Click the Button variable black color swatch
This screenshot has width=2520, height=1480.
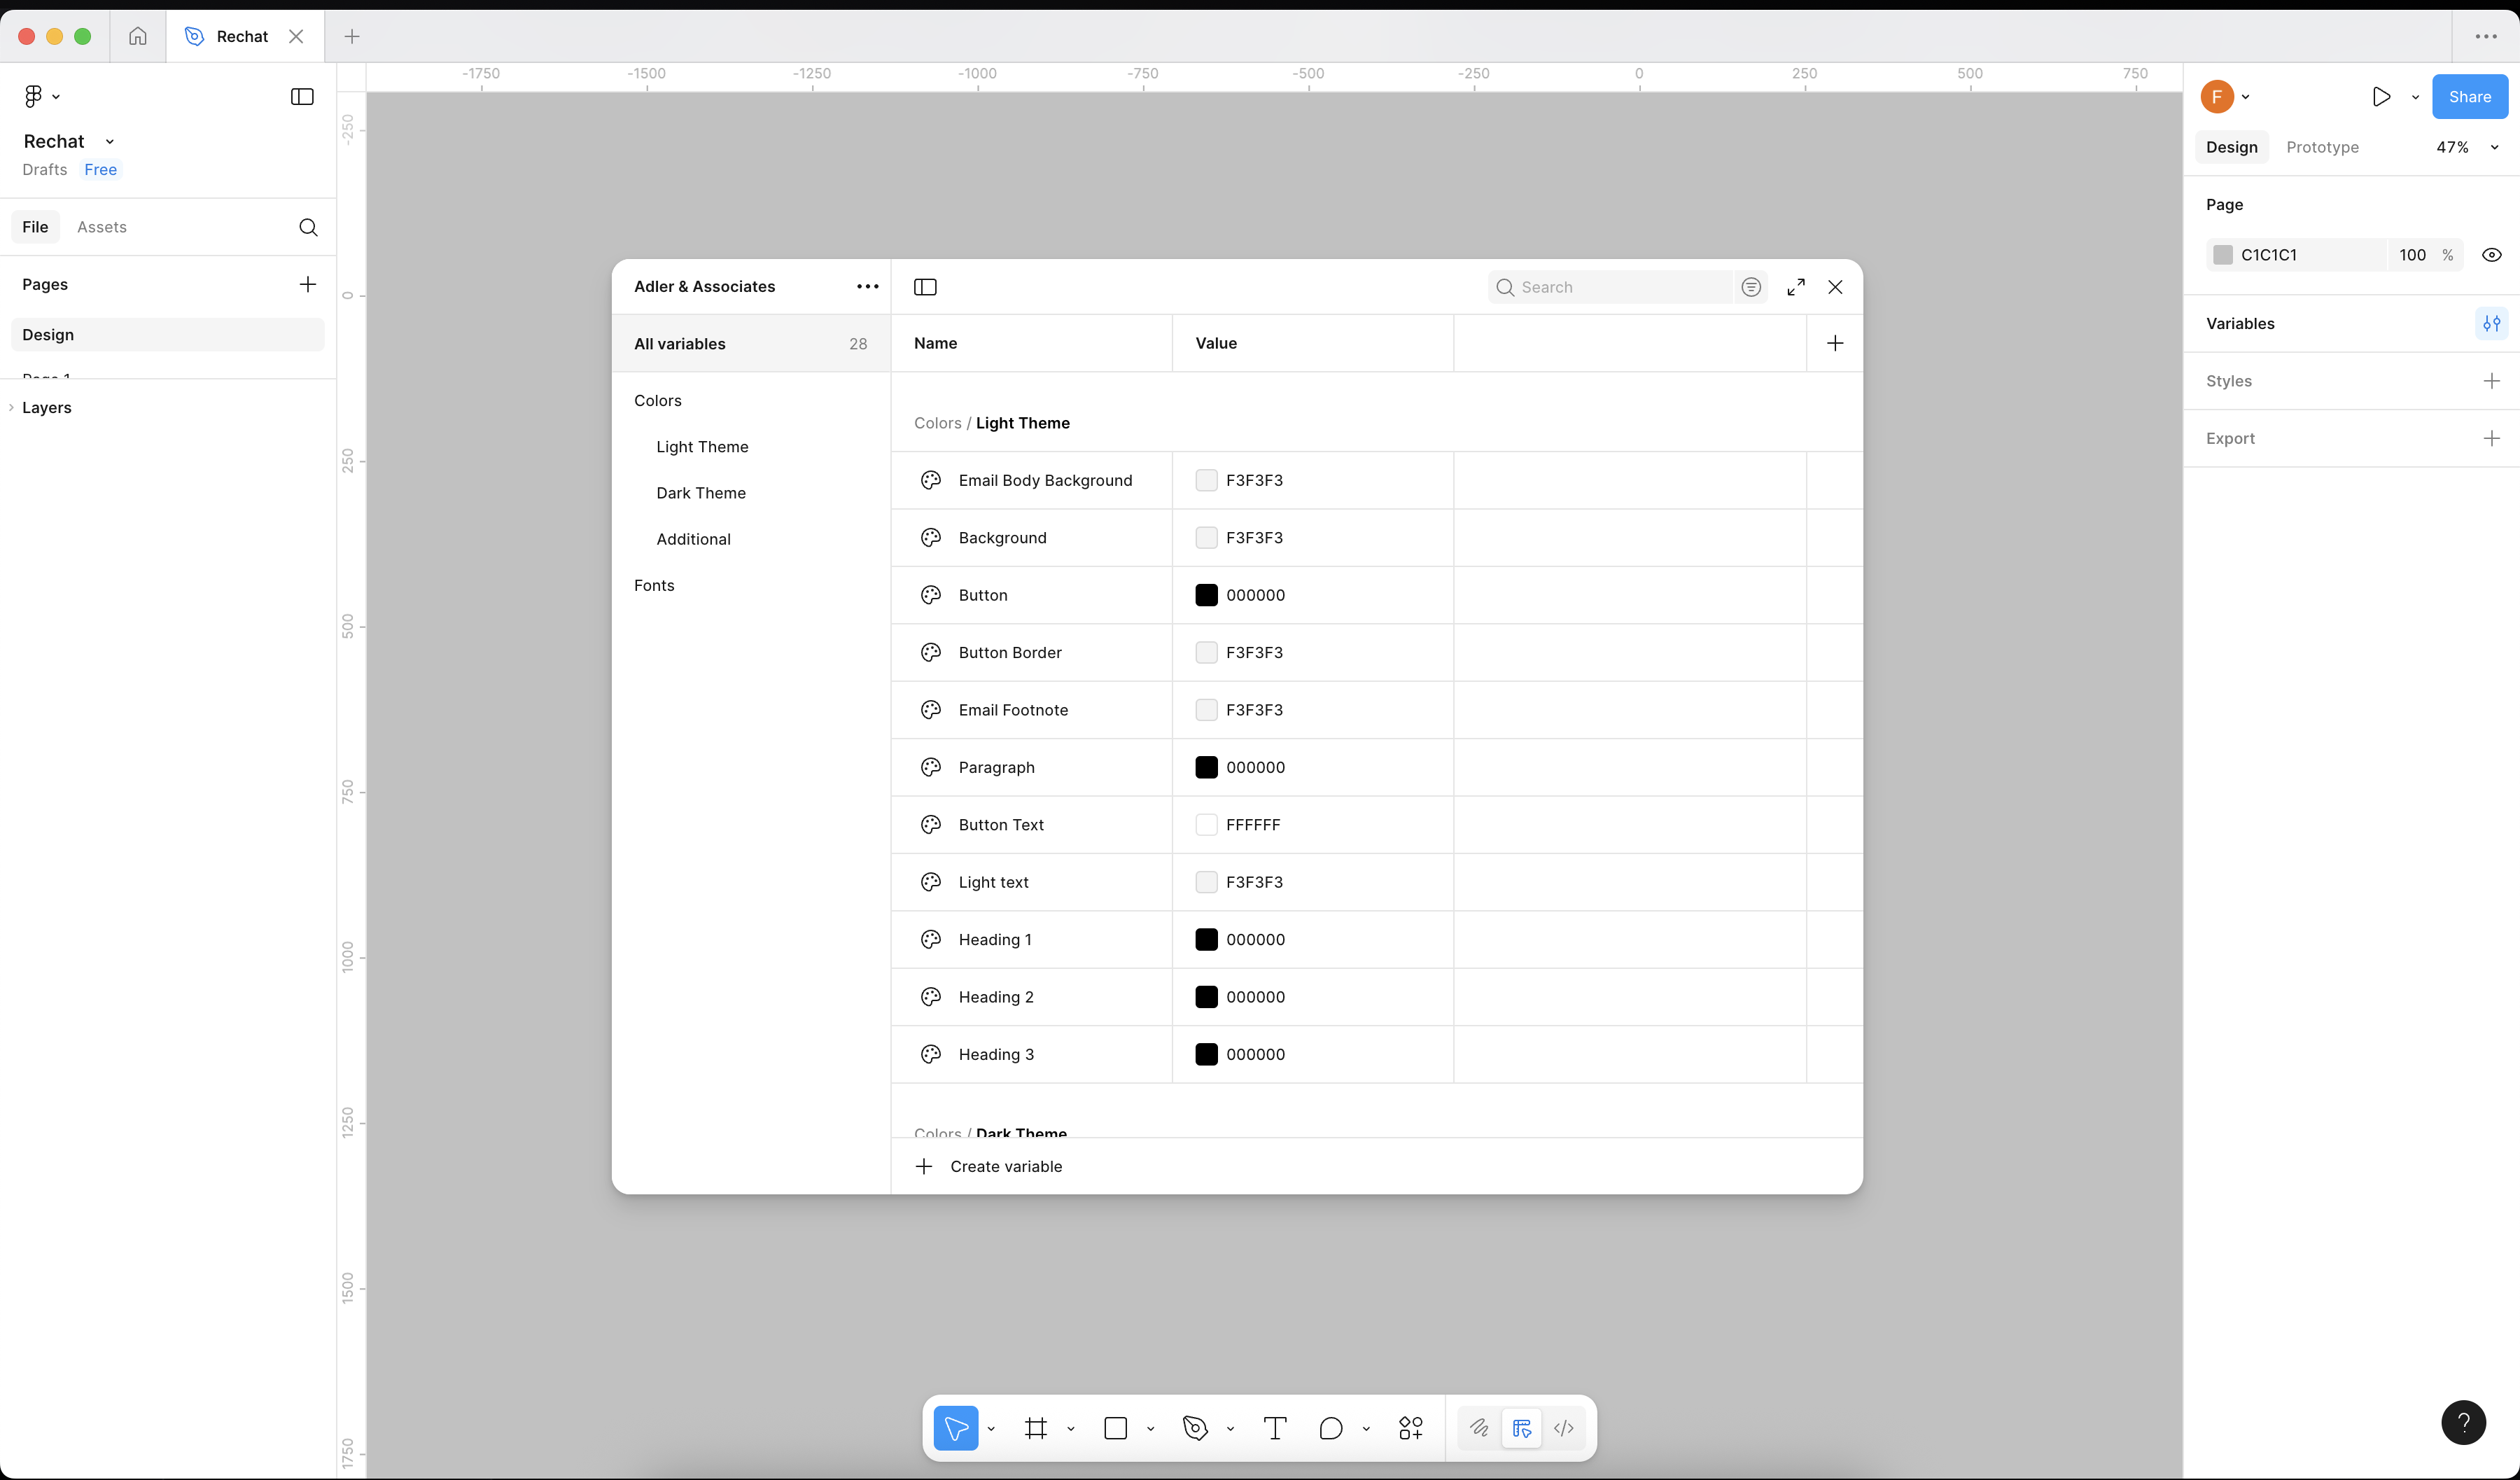[x=1206, y=595]
